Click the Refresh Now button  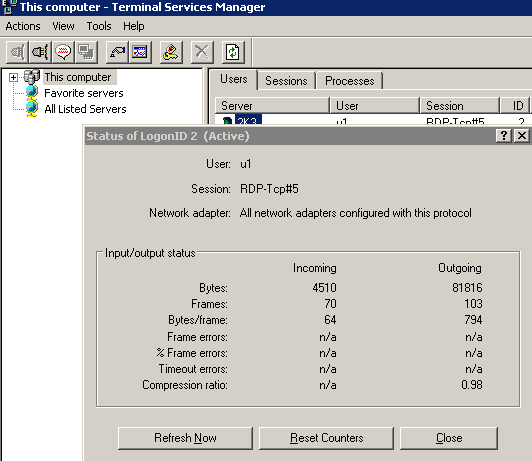coord(185,438)
